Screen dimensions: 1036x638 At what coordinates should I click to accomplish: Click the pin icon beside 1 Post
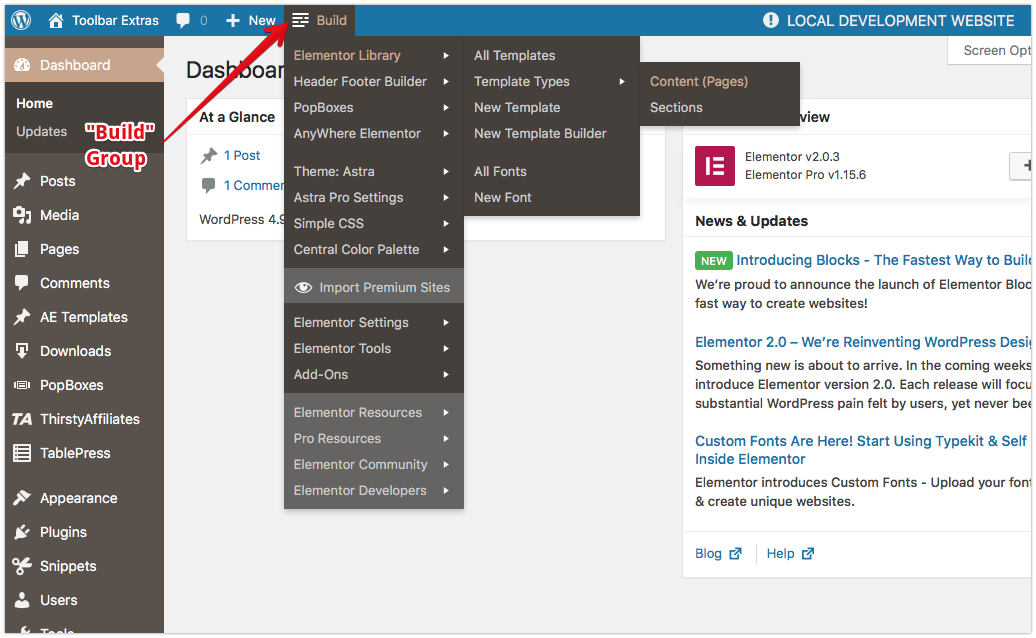pyautogui.click(x=209, y=155)
